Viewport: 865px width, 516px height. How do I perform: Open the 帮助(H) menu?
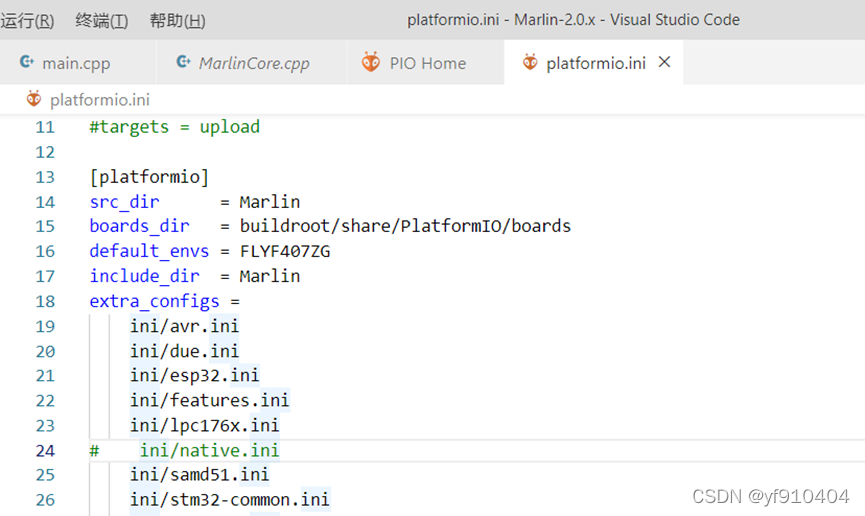pos(177,21)
